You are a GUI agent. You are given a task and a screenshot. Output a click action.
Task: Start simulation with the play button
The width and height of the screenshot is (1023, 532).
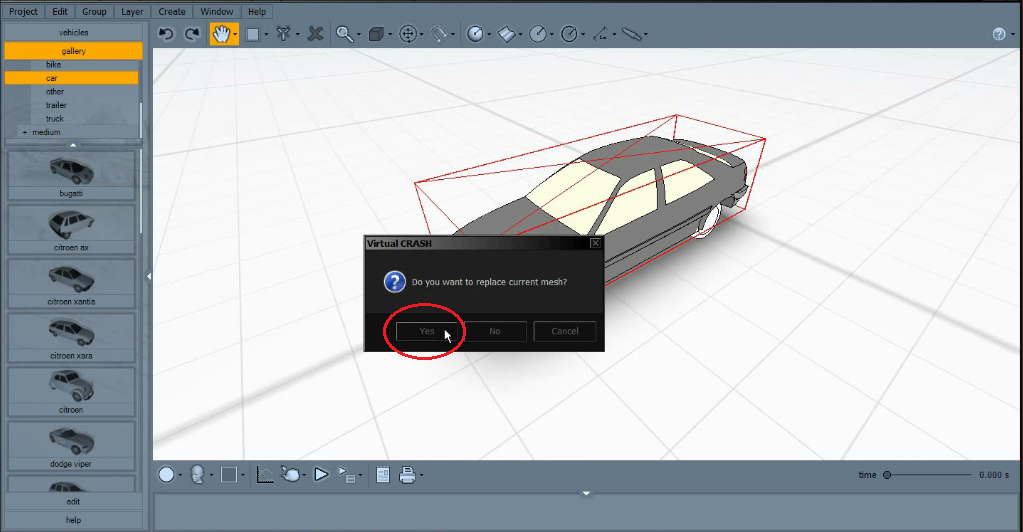click(321, 475)
